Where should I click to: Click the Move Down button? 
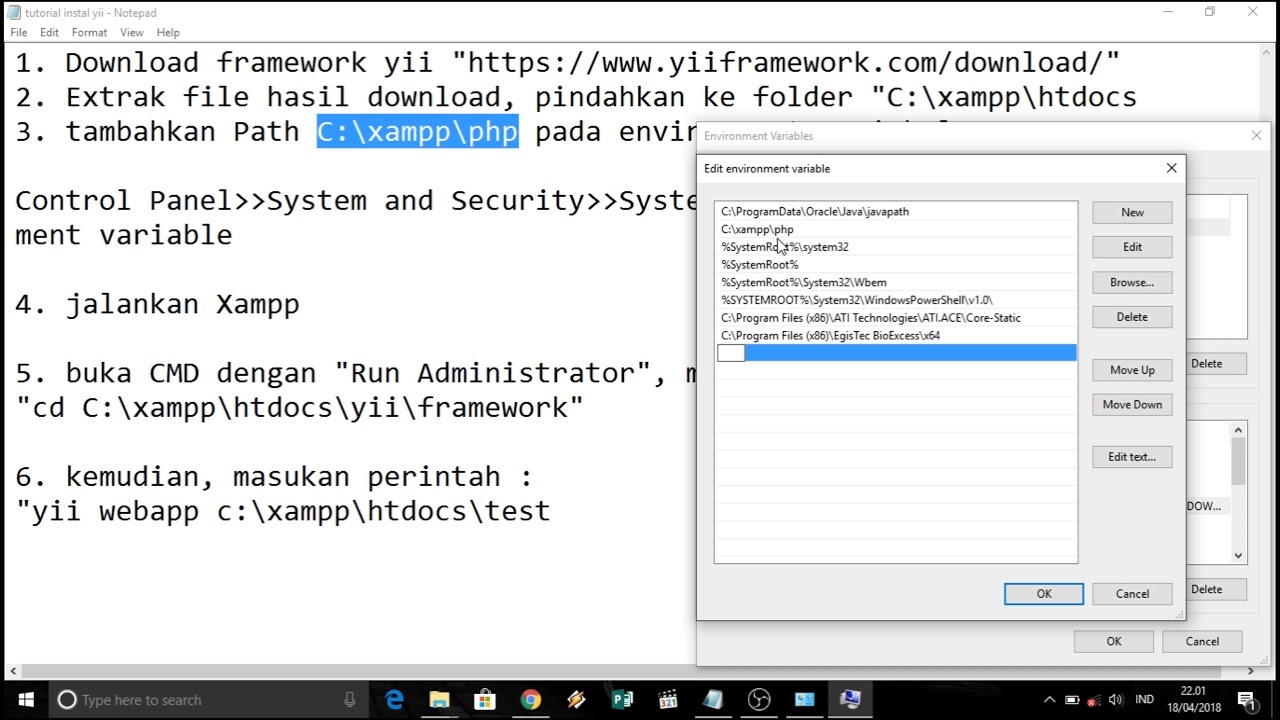click(x=1132, y=404)
